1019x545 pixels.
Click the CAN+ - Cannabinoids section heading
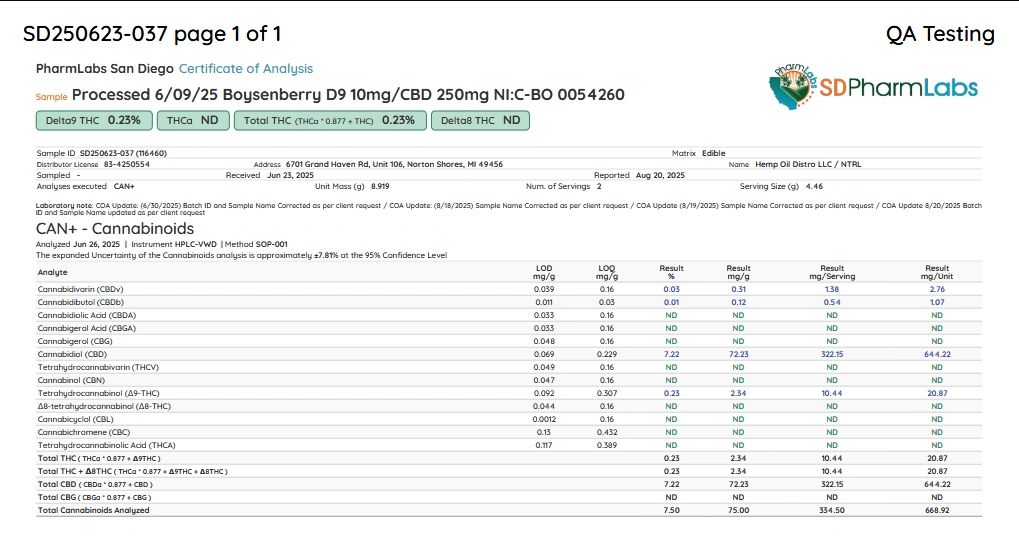coord(115,229)
